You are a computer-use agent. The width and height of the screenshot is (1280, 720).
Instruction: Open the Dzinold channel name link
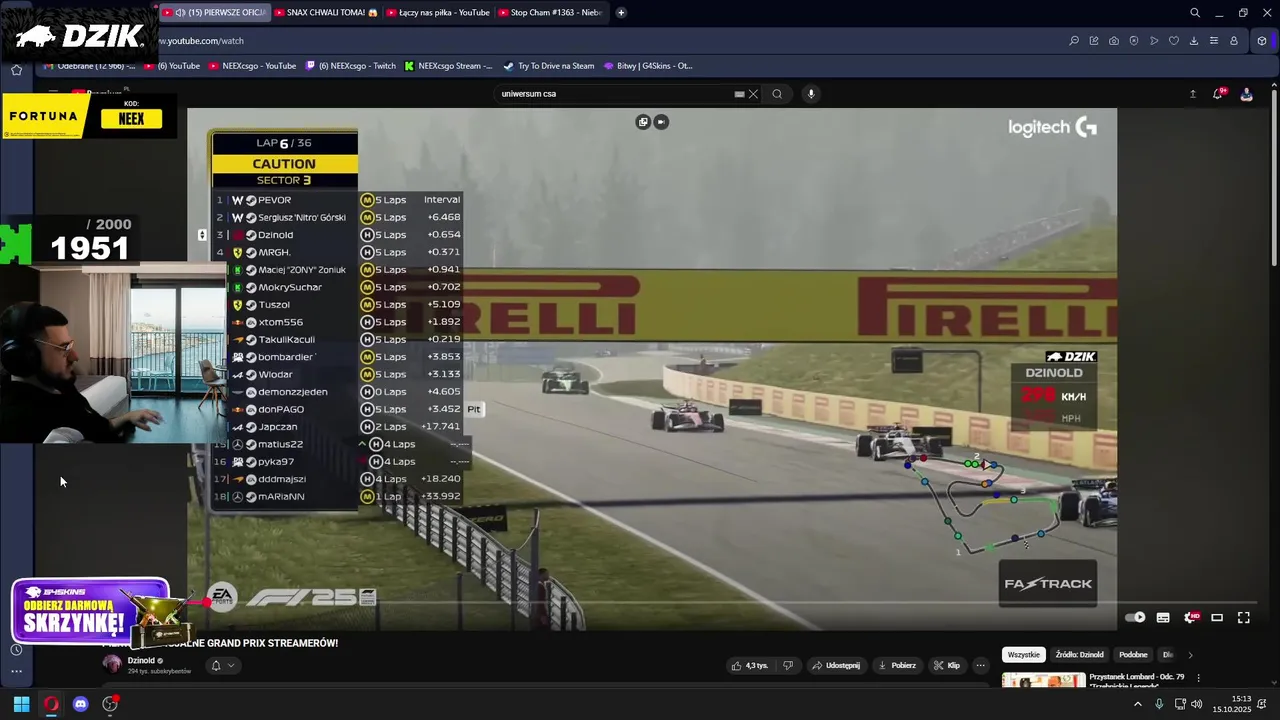(x=141, y=660)
